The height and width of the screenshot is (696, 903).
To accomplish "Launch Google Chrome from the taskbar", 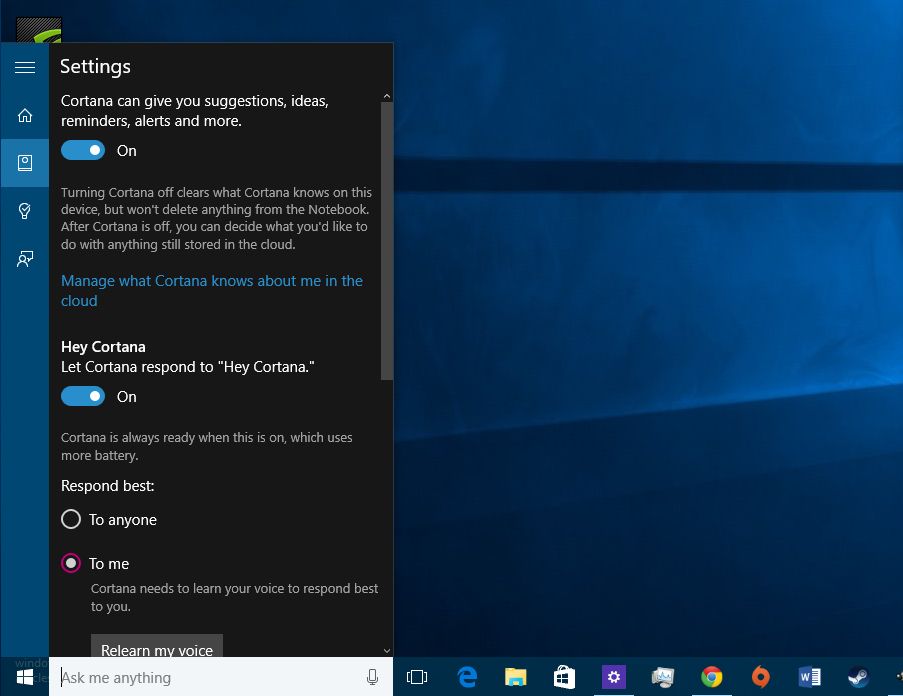I will coord(711,677).
